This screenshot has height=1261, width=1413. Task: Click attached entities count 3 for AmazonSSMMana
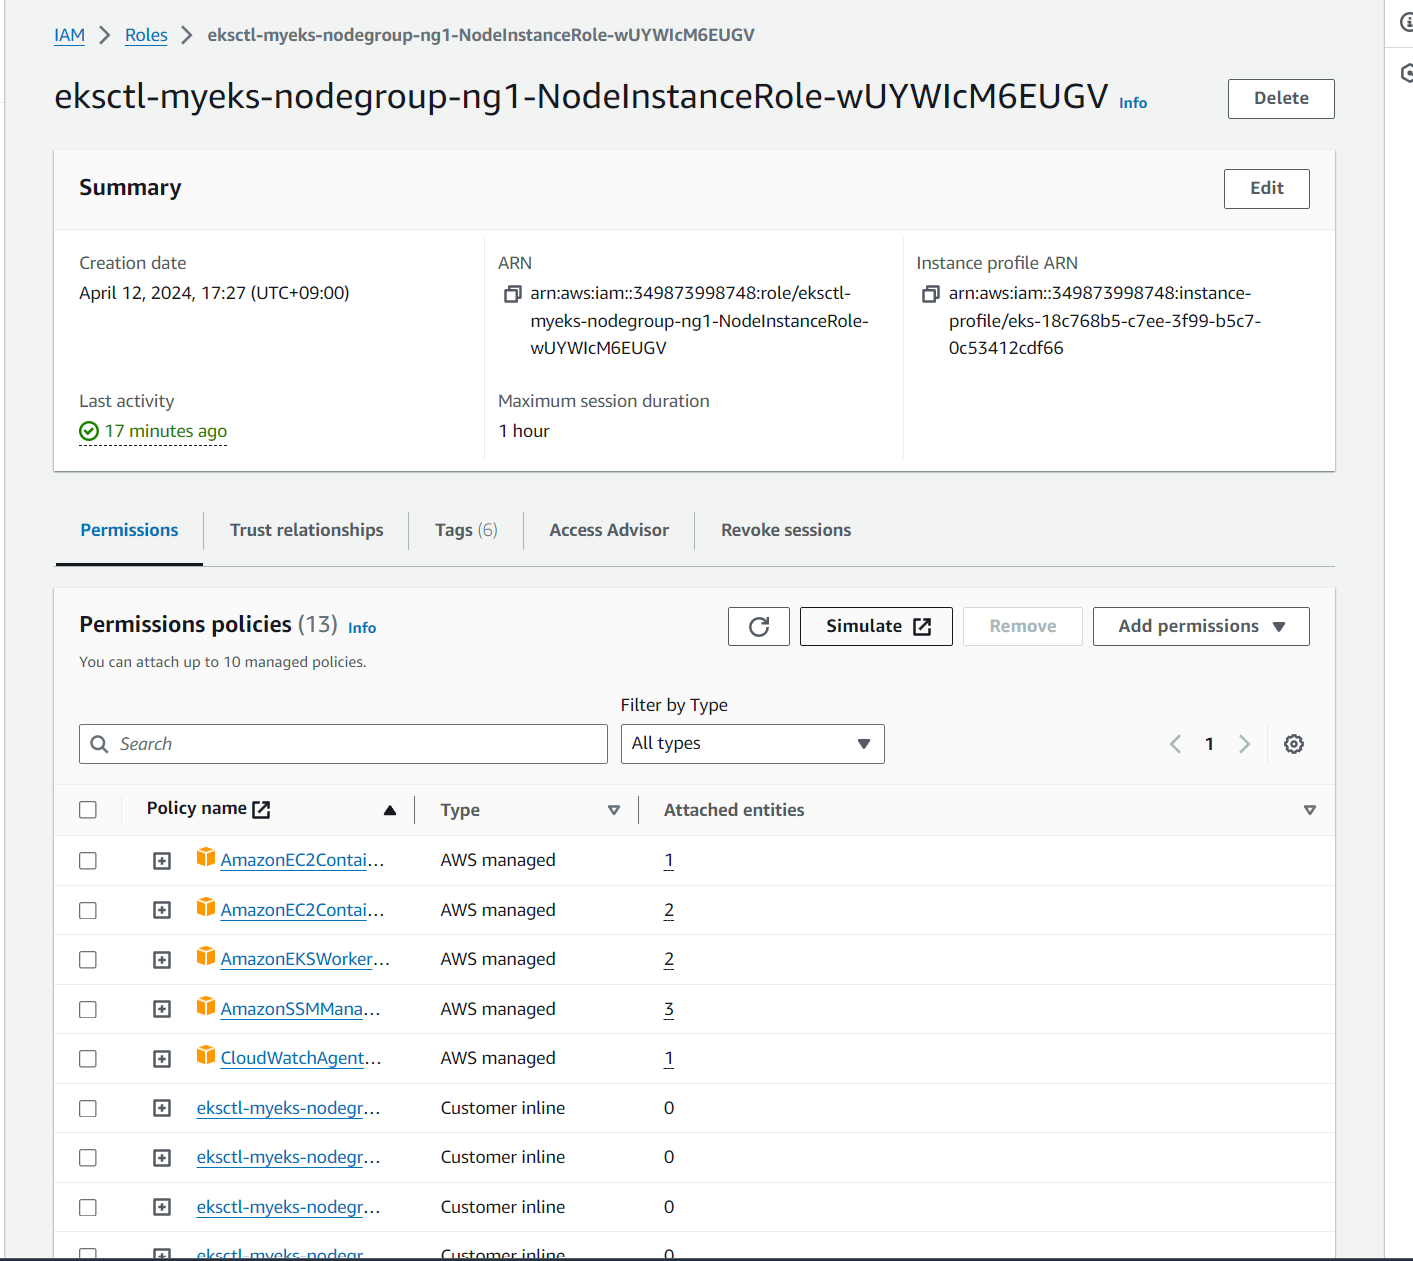669,1009
